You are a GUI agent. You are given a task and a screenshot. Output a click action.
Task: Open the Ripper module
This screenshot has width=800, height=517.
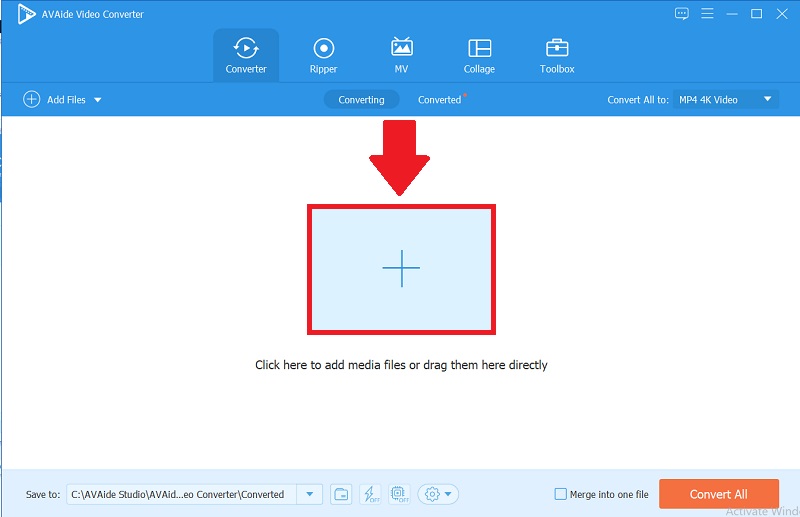click(323, 55)
